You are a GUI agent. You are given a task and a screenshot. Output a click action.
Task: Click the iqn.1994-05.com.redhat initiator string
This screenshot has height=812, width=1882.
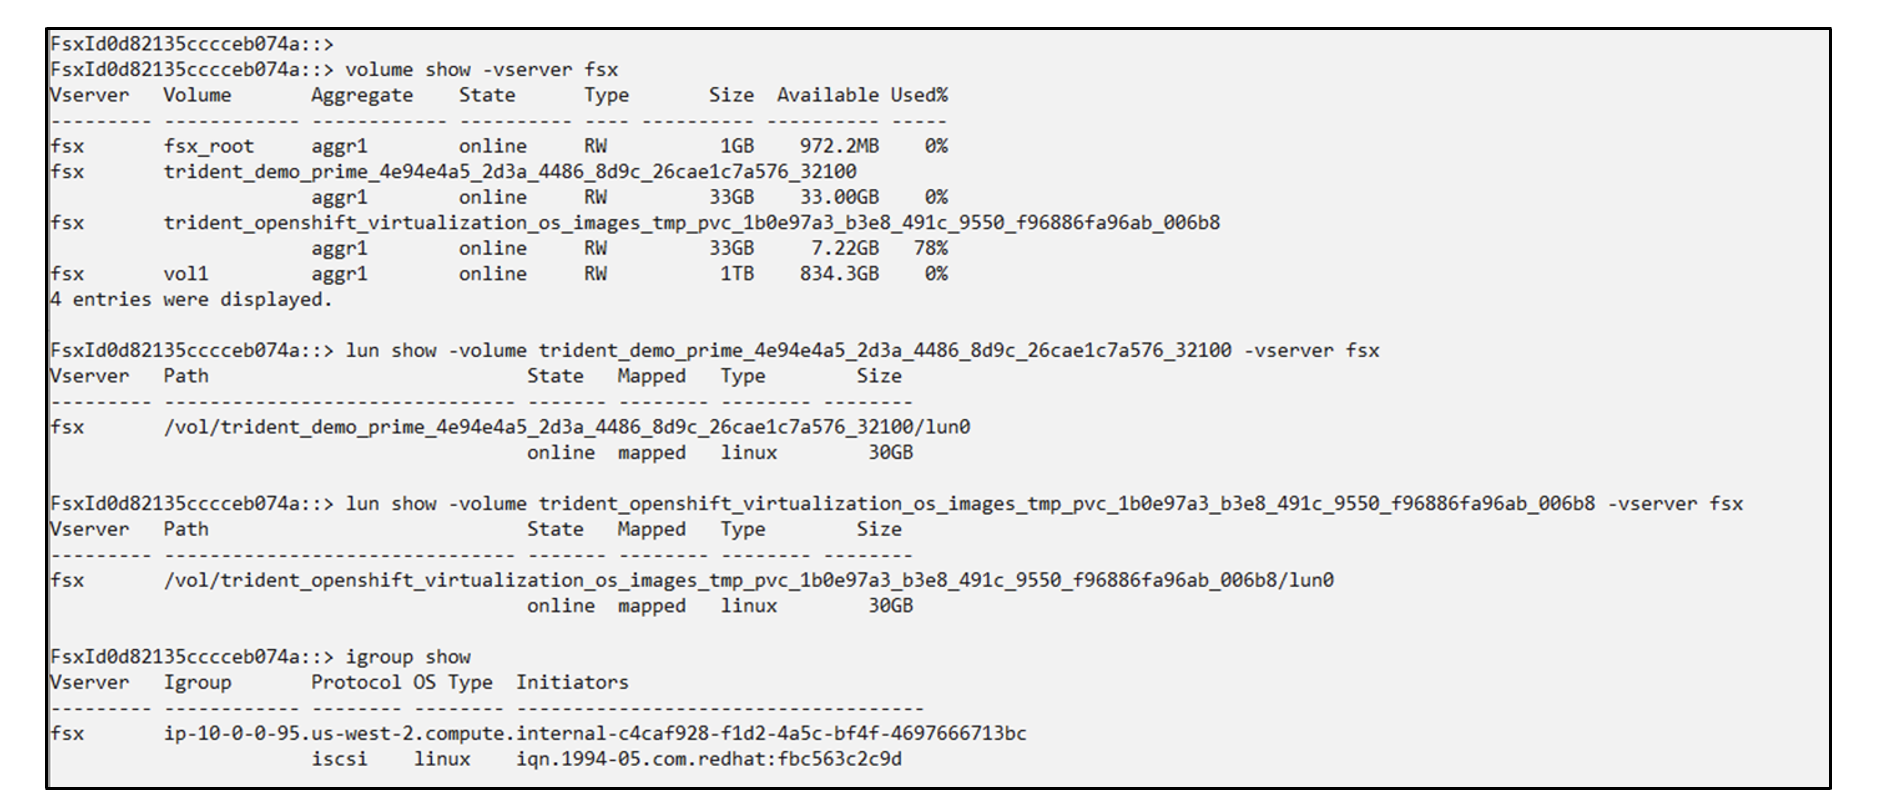pyautogui.click(x=709, y=760)
